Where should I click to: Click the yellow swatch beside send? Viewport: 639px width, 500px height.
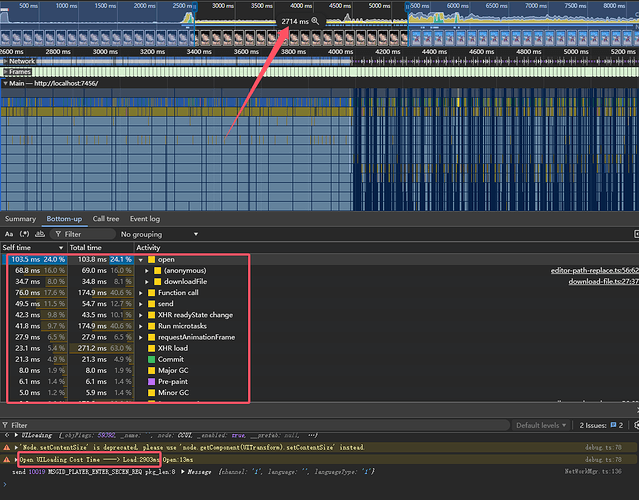pos(152,304)
